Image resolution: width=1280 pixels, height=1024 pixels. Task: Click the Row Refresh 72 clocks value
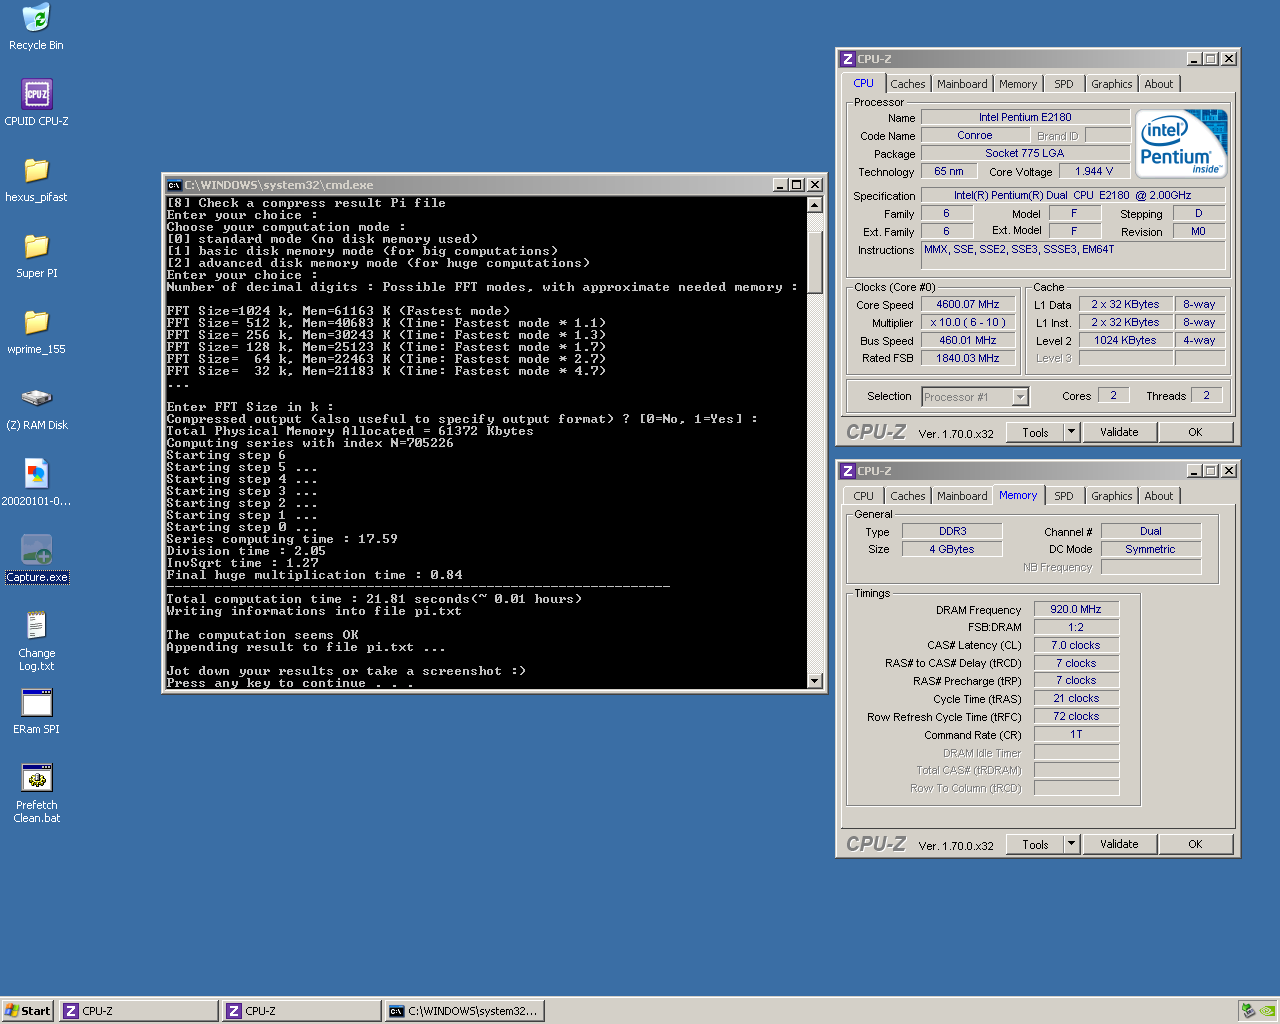(1076, 716)
